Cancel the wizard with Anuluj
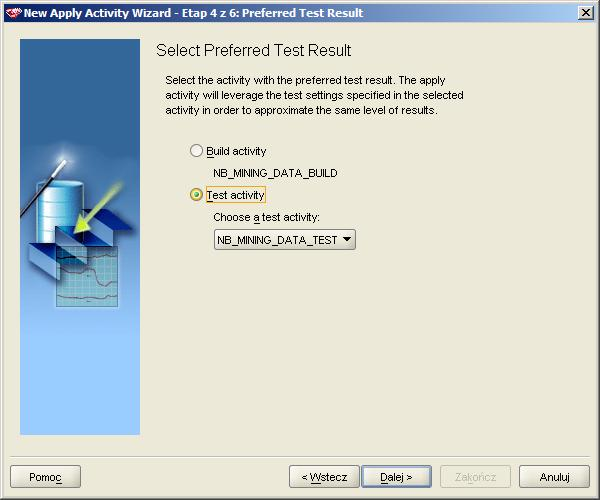Screen dimensions: 600x500 pos(554,477)
